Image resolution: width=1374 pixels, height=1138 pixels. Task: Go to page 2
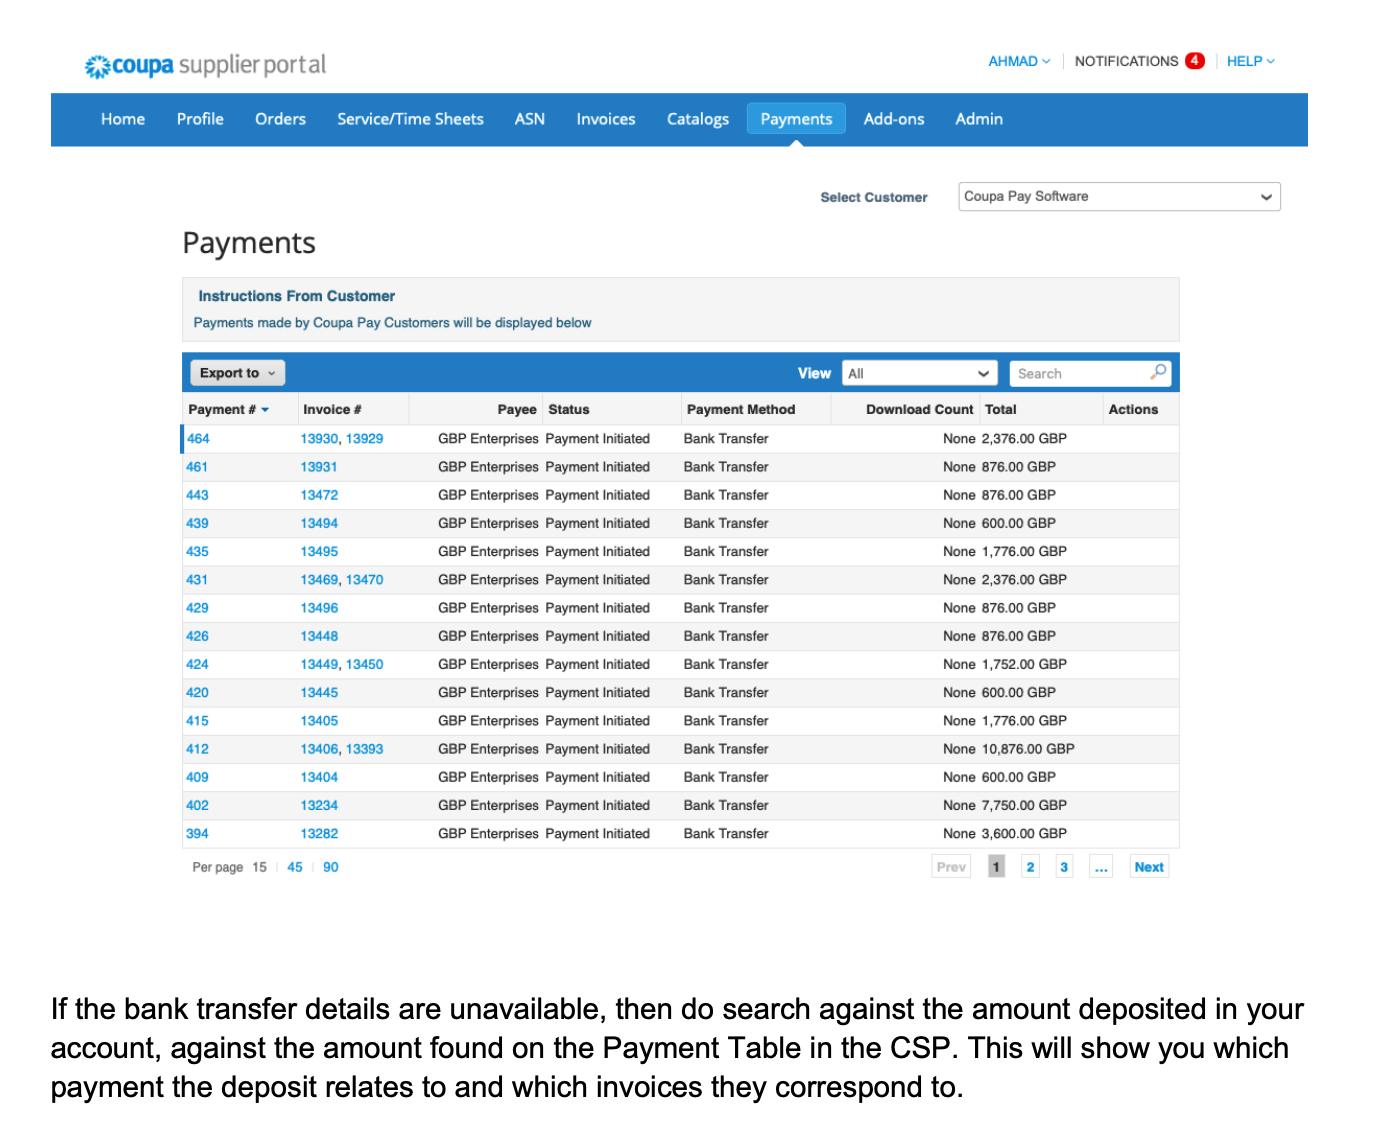[1030, 867]
